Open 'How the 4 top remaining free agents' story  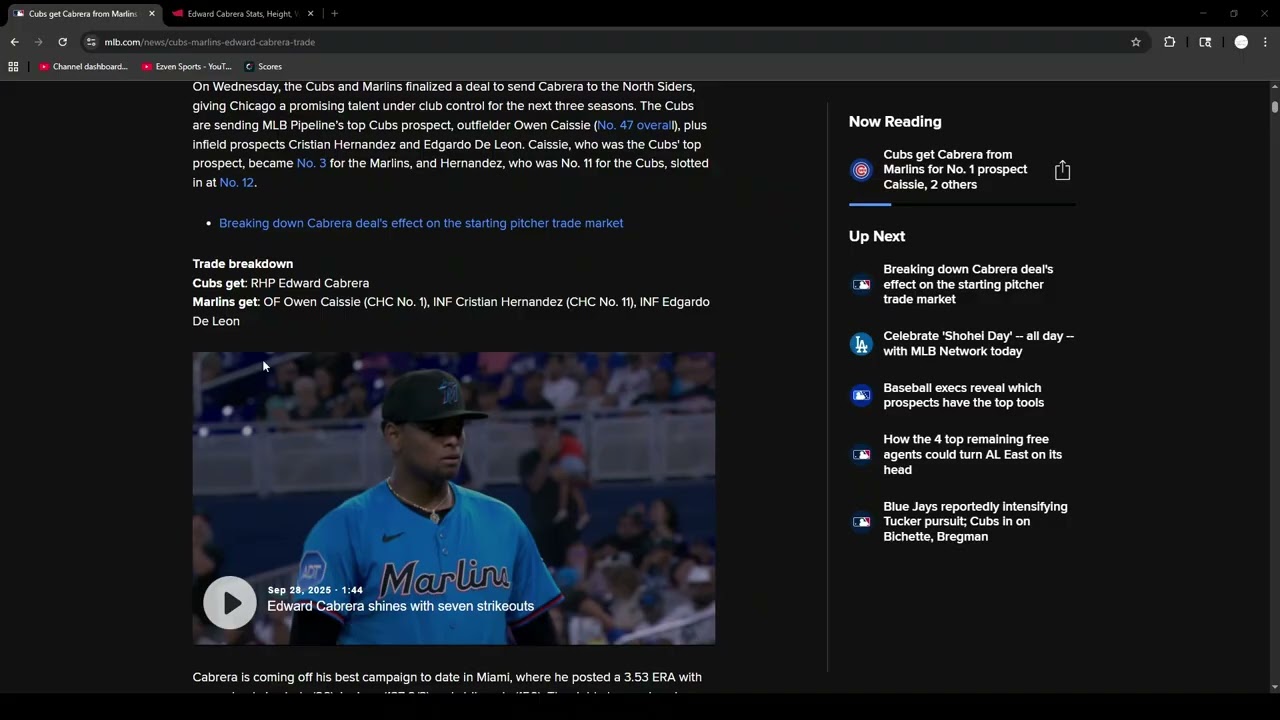tap(973, 454)
